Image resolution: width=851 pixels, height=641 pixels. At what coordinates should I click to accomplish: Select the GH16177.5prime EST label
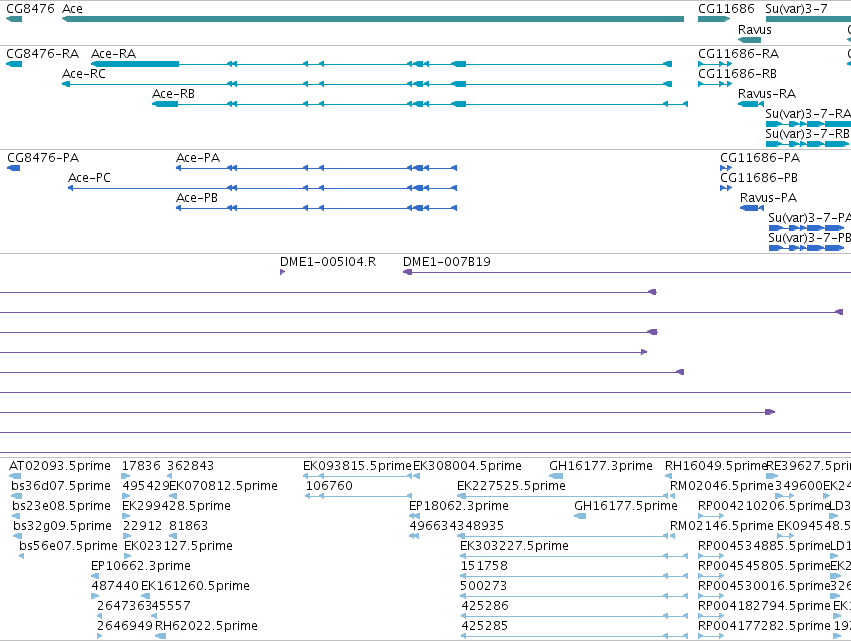click(626, 506)
